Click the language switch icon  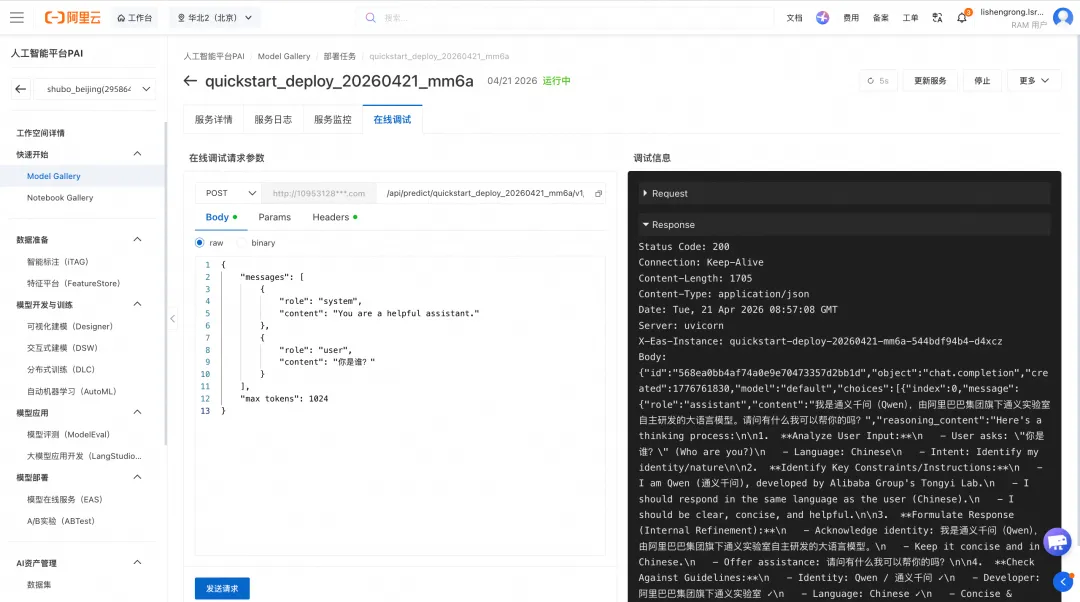click(937, 18)
